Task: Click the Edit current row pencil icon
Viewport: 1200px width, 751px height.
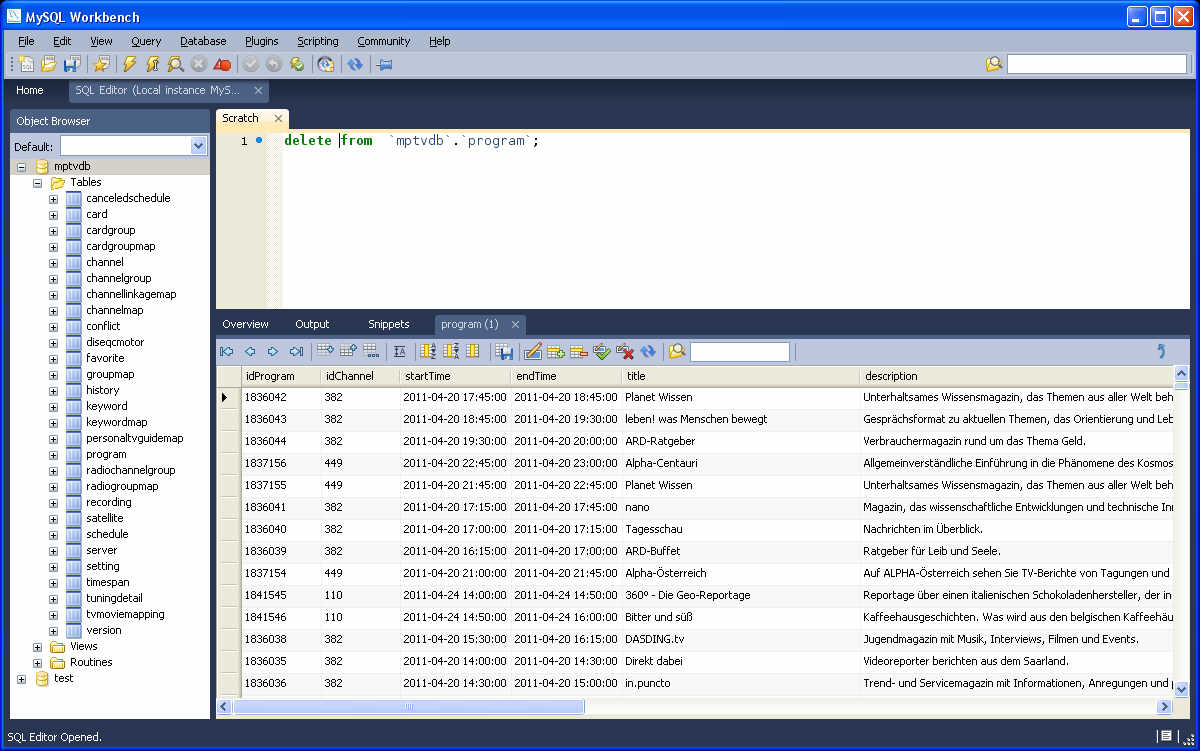Action: click(533, 351)
